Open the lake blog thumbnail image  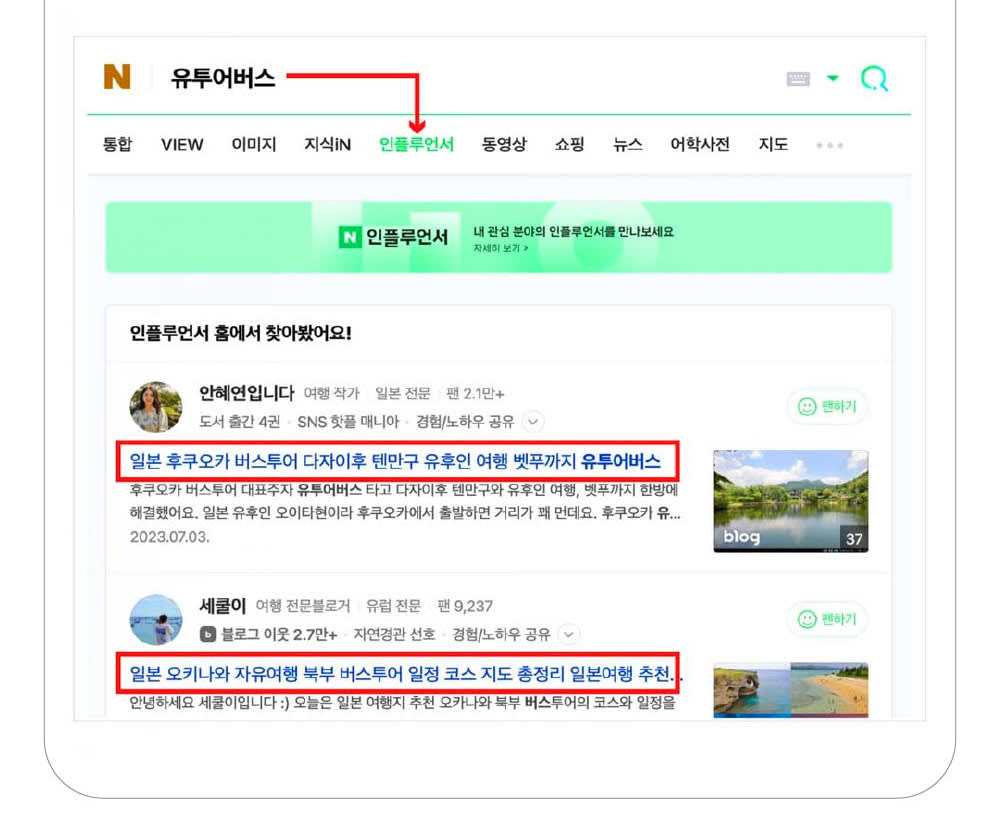790,501
